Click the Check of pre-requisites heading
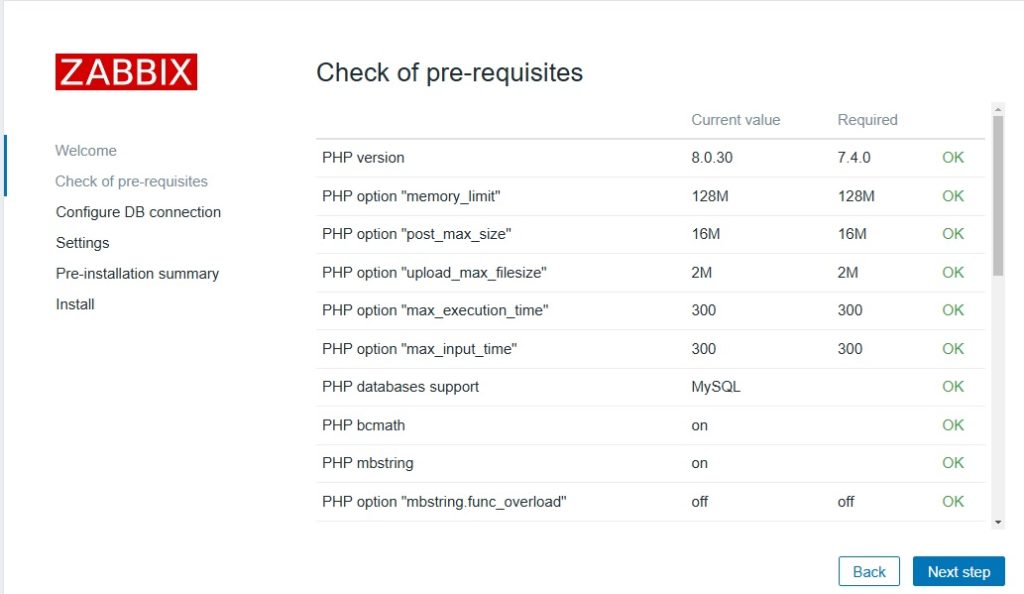1024x594 pixels. (x=449, y=73)
